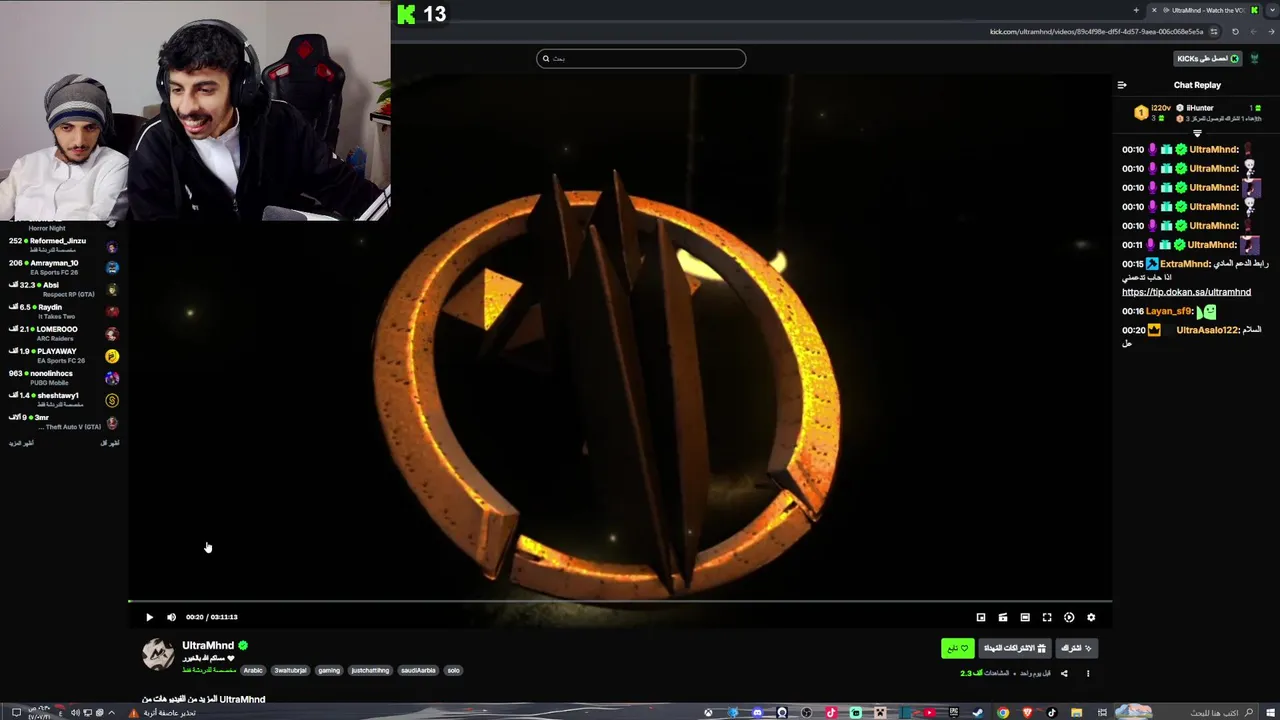
Task: Open PLAYAWAY channel in sidebar
Action: 64,355
